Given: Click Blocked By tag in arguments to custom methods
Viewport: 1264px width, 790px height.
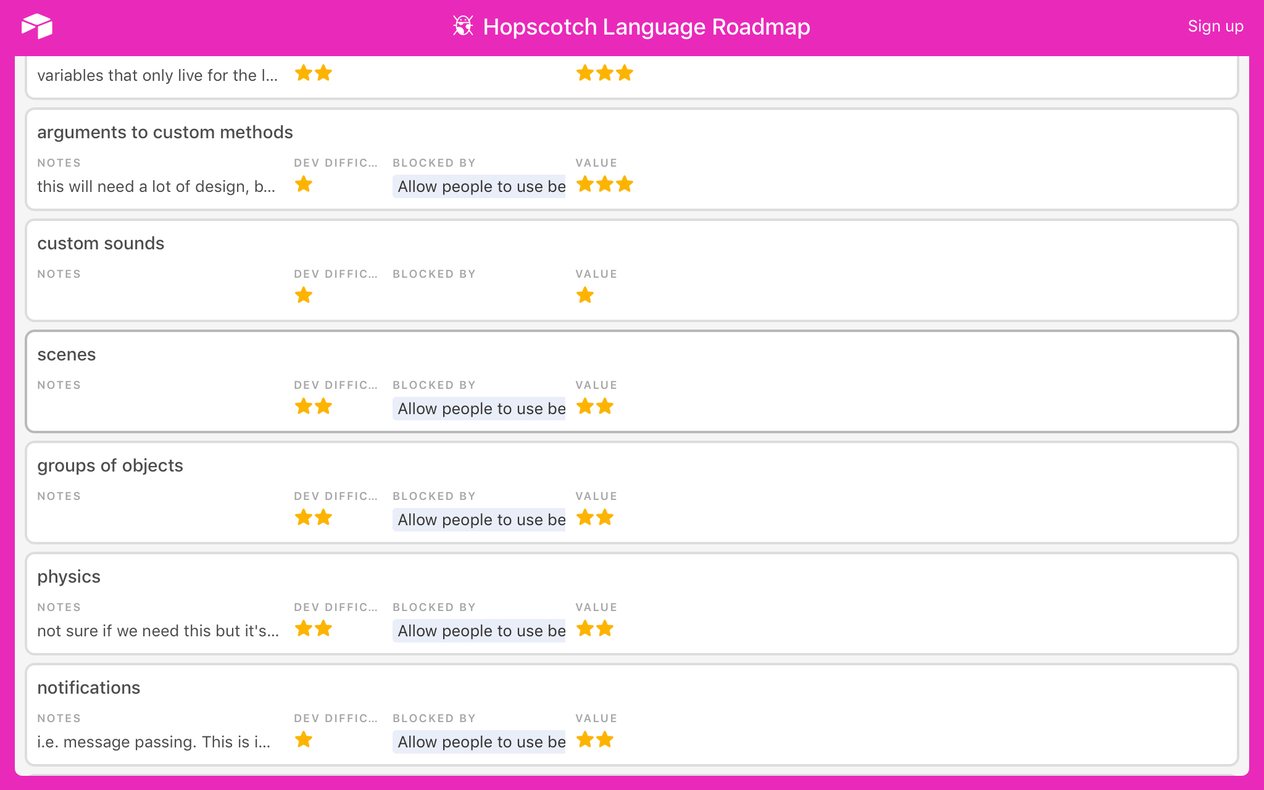Looking at the screenshot, I should [479, 186].
